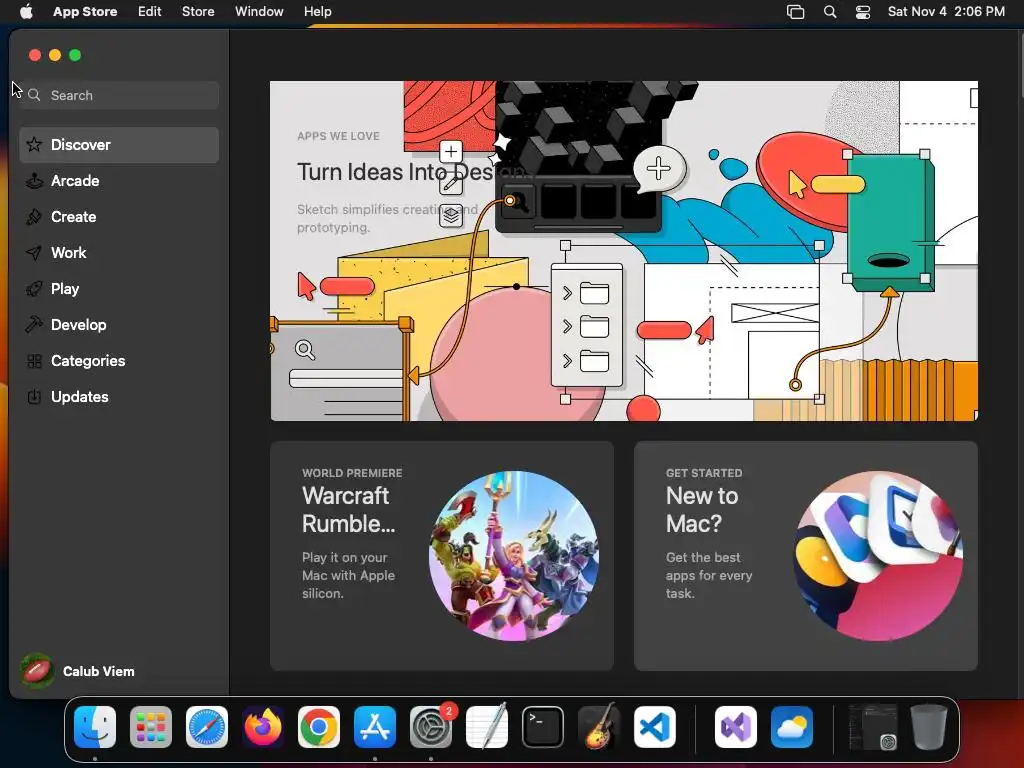Go to the Play section

tap(119, 289)
